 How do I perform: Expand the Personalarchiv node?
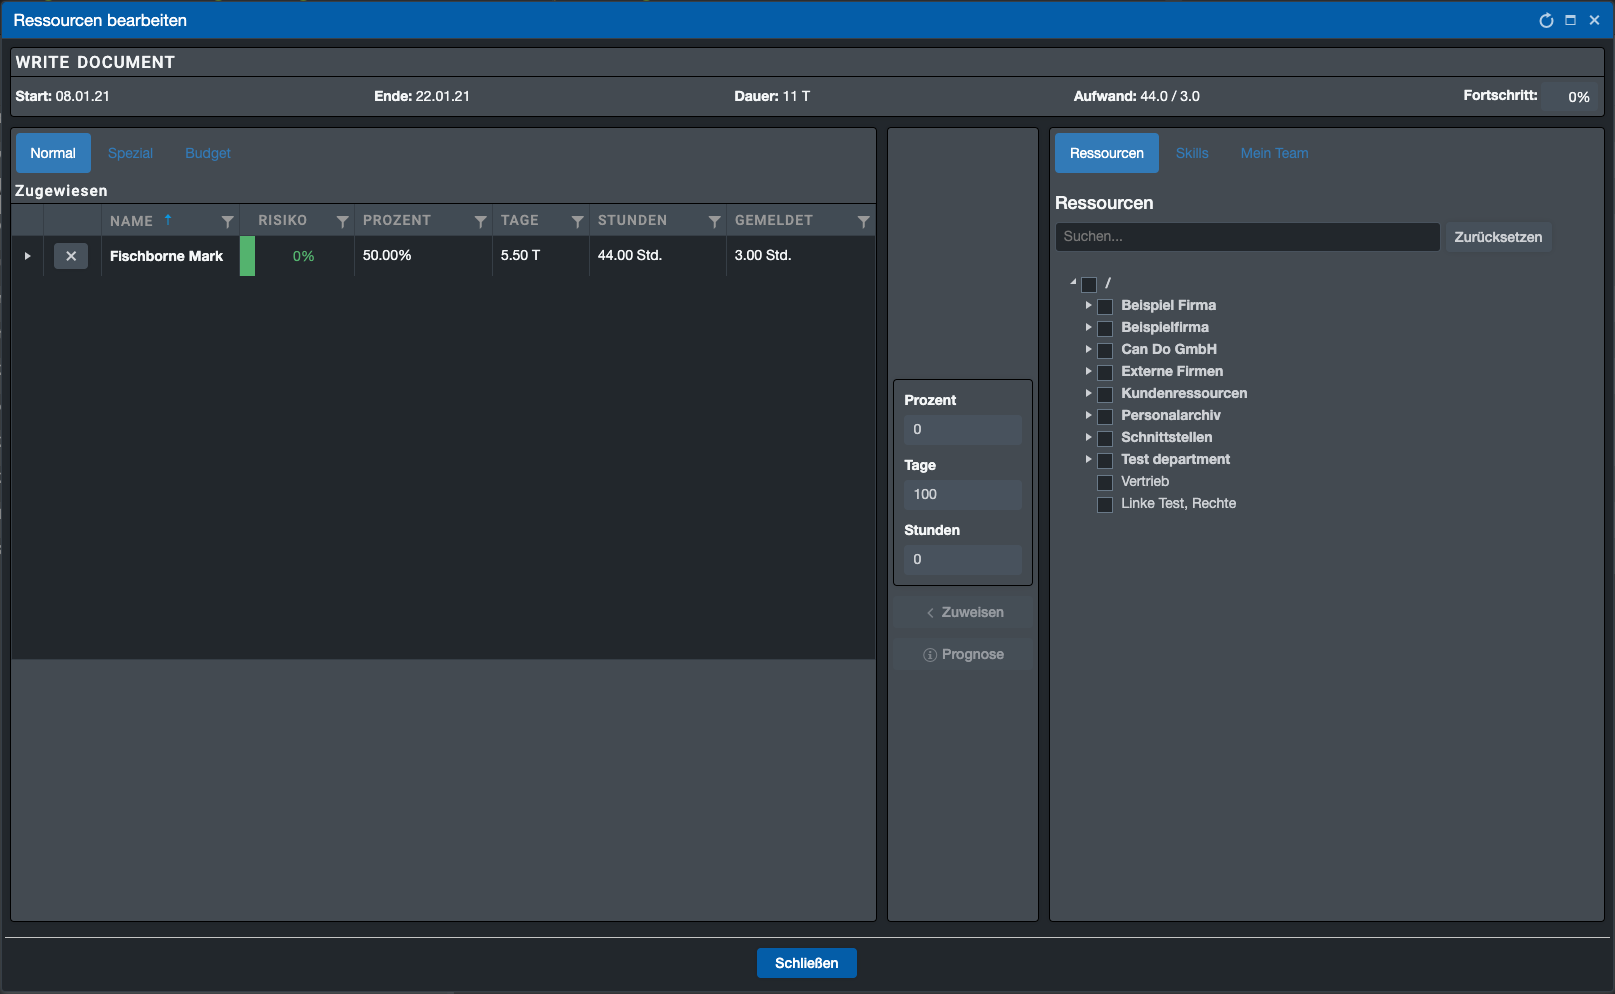(x=1089, y=415)
